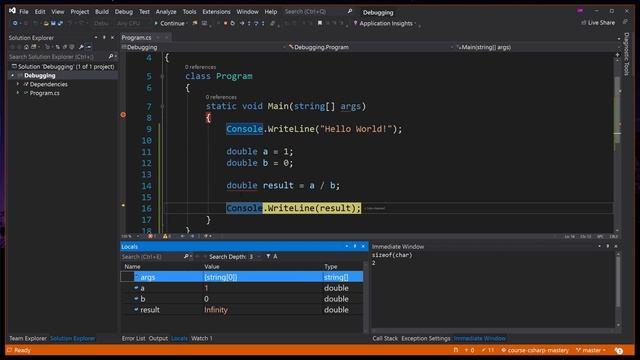Select the 'result' row in Locals
Screen dimensions: 640x360
tap(242, 309)
